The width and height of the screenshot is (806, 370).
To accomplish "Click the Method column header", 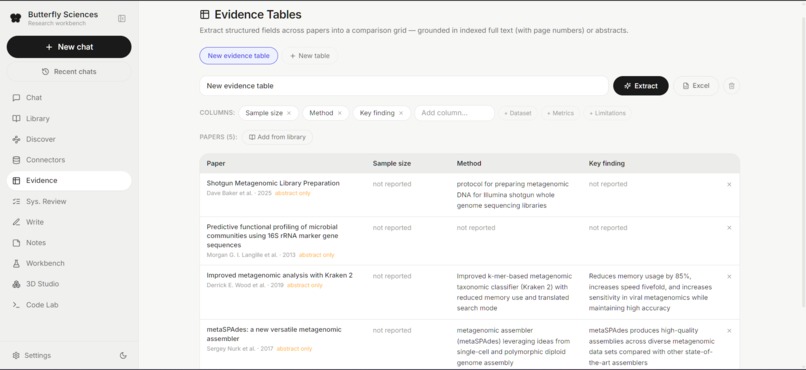I will coord(469,163).
